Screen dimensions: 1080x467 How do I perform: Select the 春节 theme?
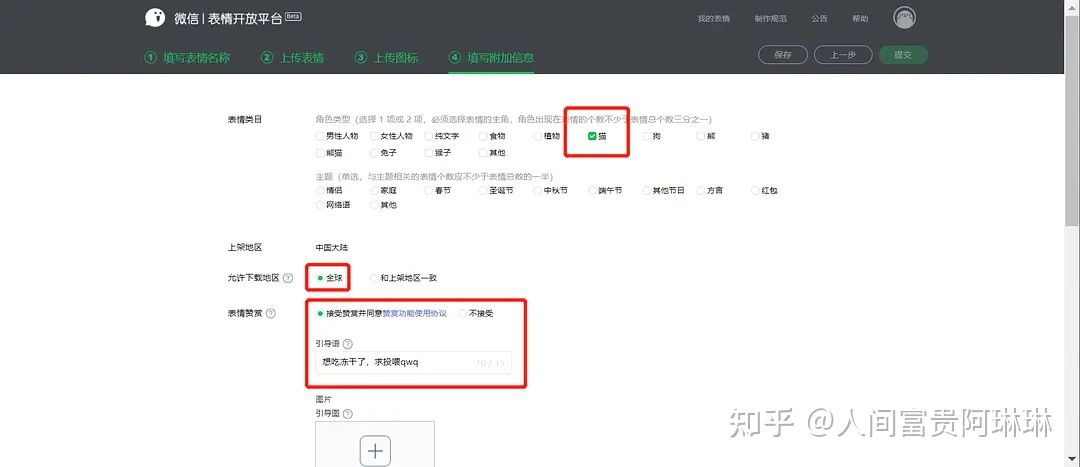point(429,190)
